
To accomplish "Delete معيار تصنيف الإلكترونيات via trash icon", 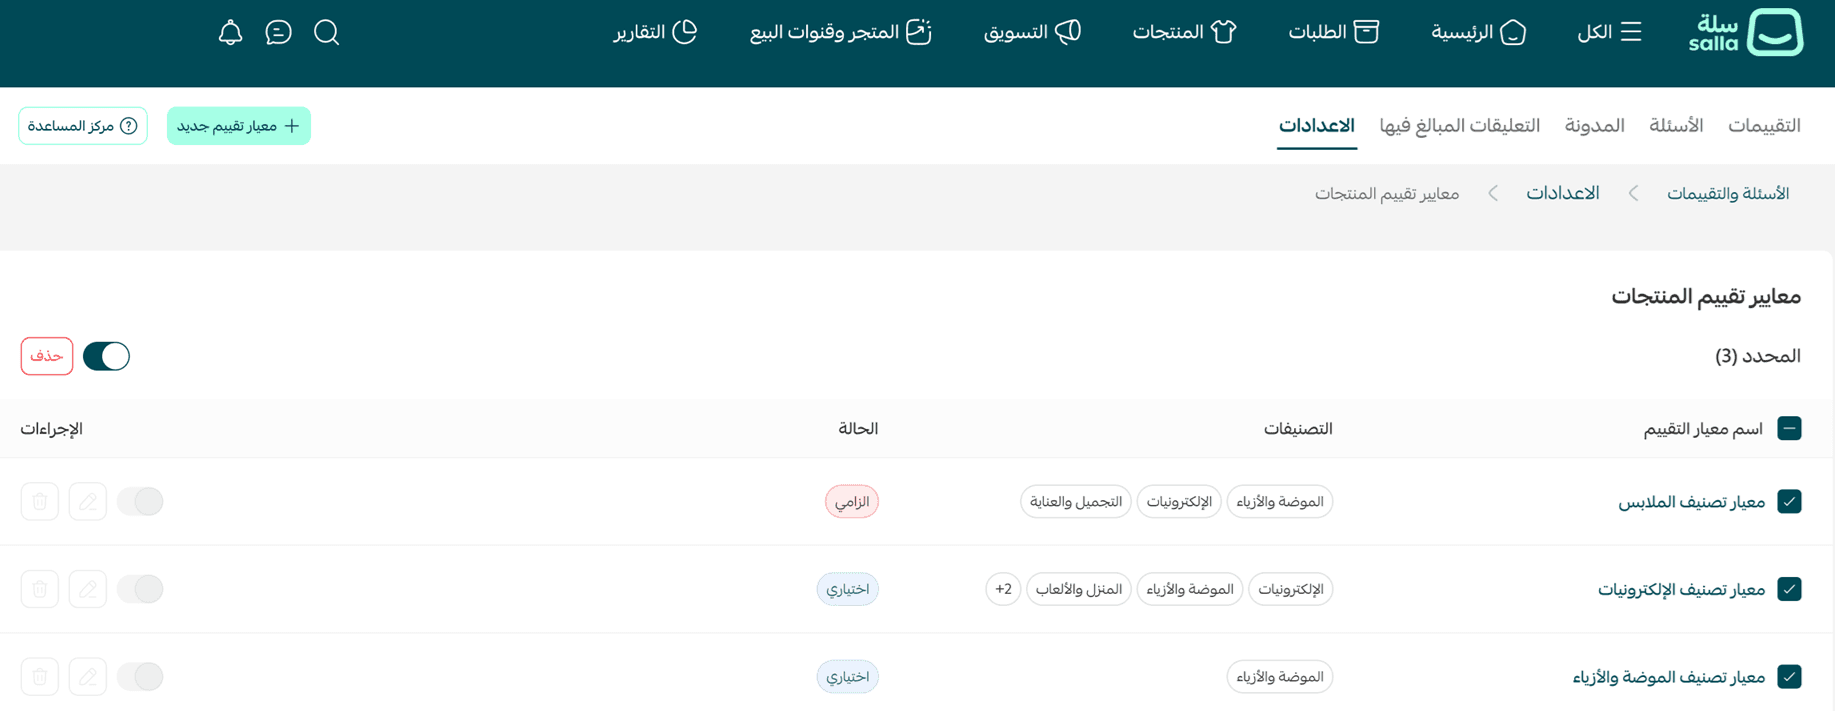I will (x=40, y=589).
